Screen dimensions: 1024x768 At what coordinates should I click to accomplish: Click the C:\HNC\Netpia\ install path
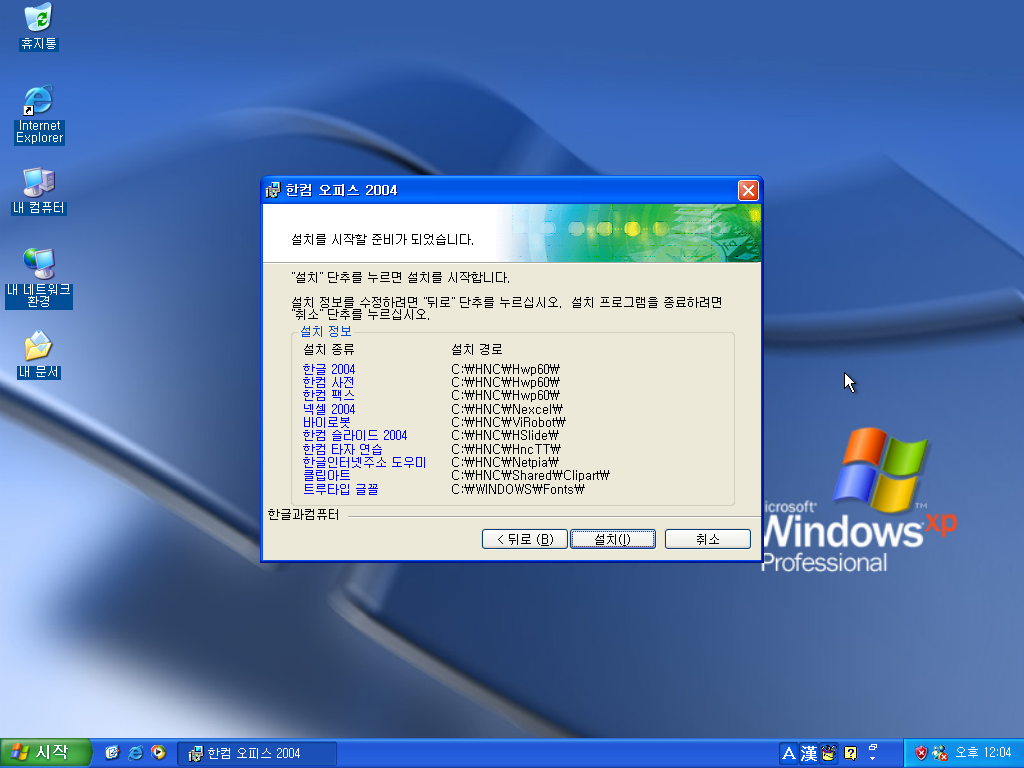pos(505,462)
